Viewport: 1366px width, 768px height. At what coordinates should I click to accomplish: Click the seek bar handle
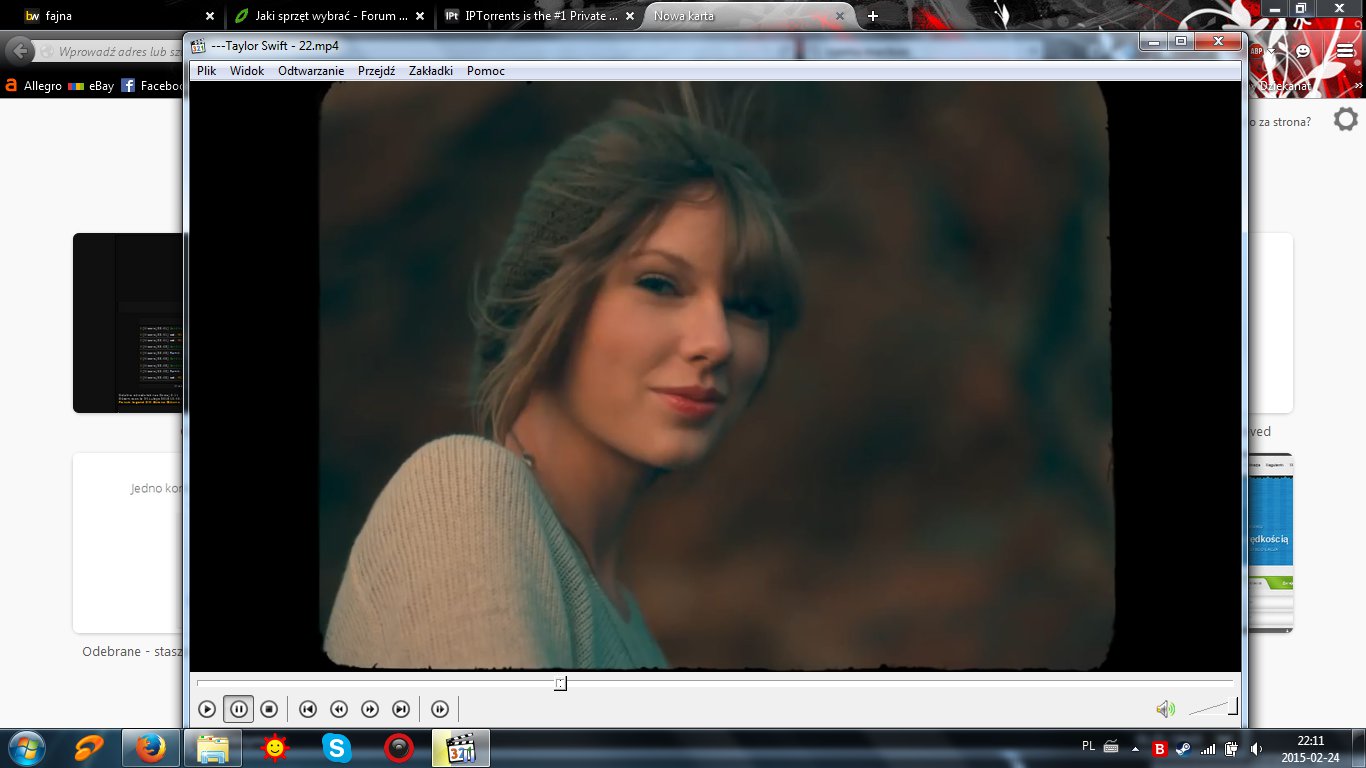click(561, 683)
